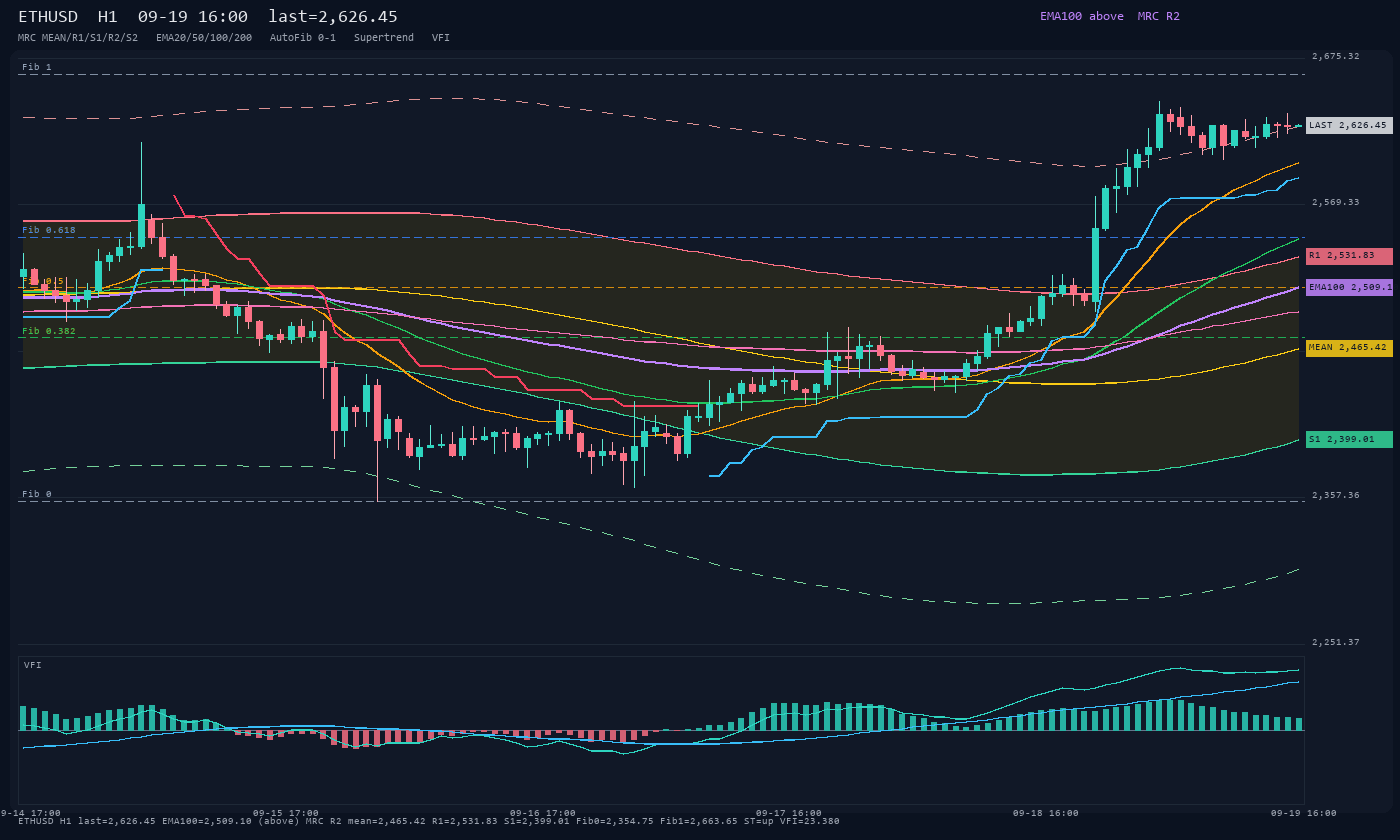Click the Fib 1 level label
Viewport: 1400px width, 840px height.
(37, 67)
